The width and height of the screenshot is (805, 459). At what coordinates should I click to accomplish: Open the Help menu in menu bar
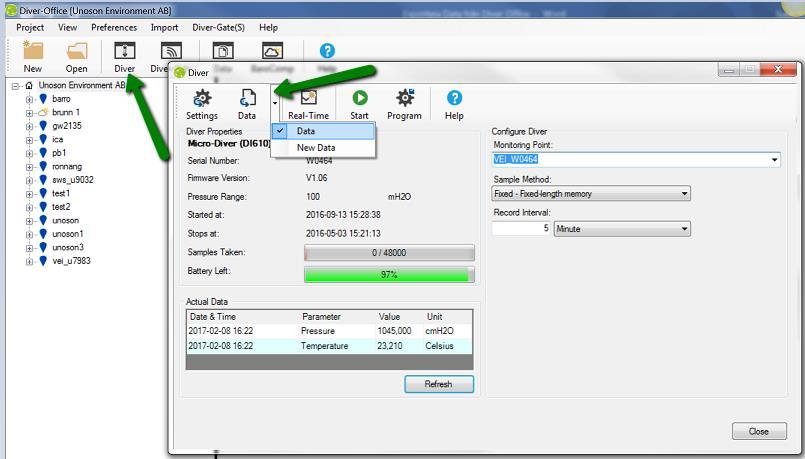[269, 28]
